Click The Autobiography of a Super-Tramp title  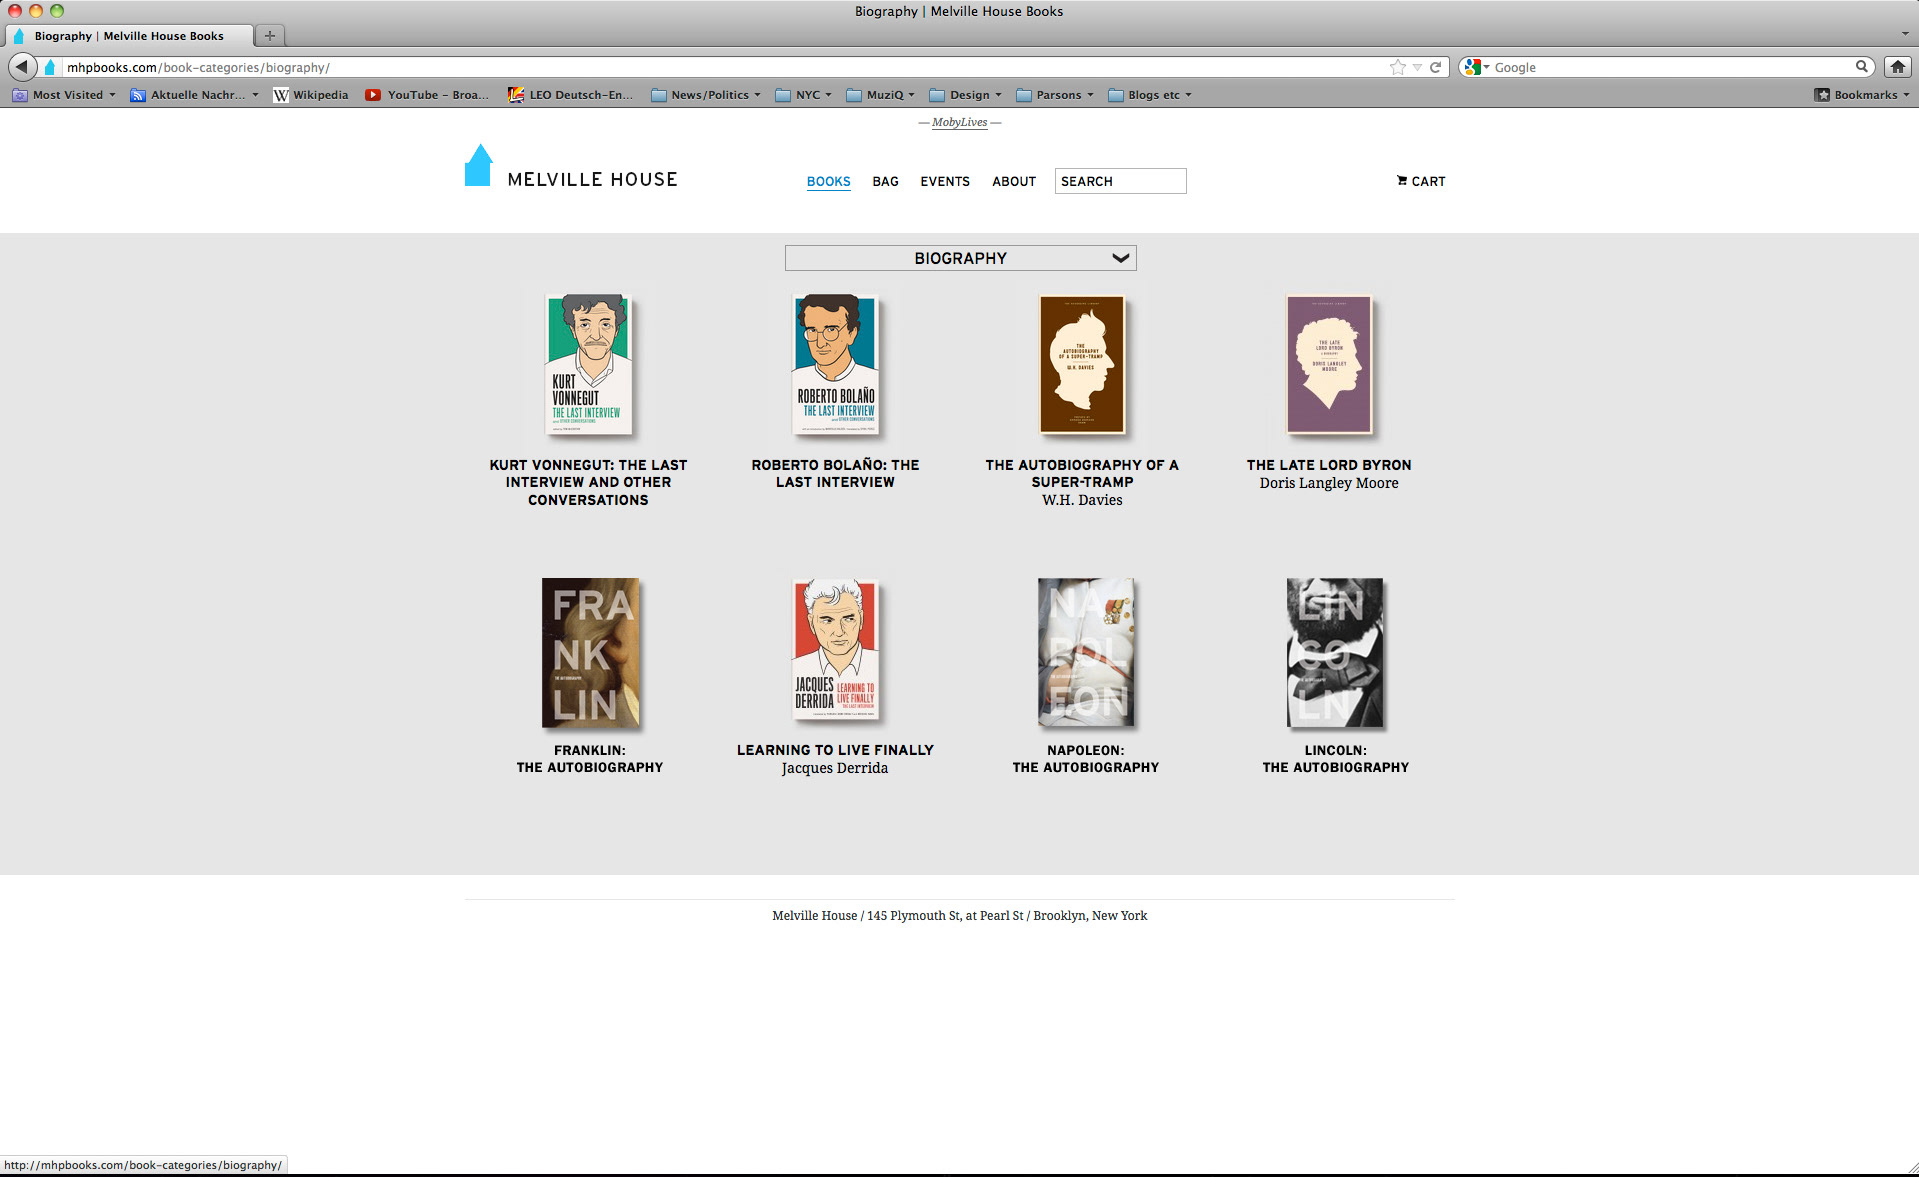pos(1082,473)
